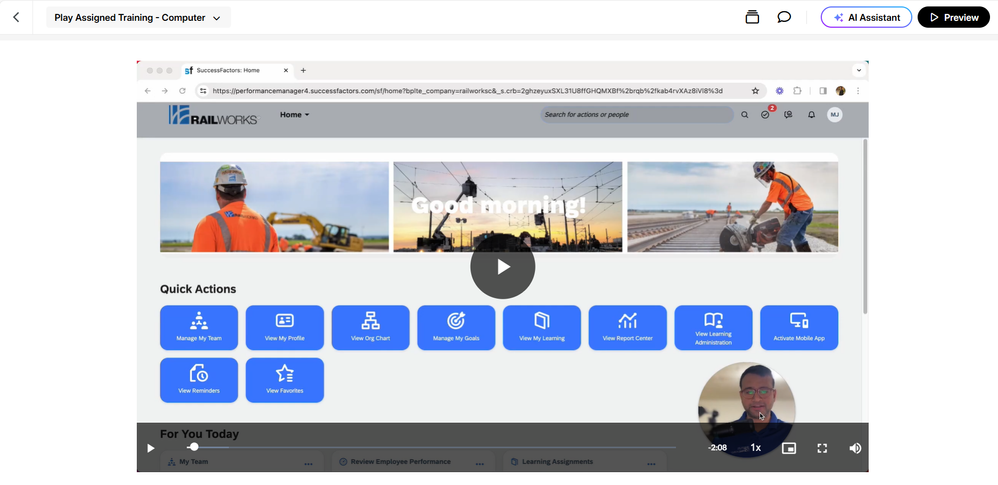This screenshot has width=998, height=485.
Task: Enter fullscreen video mode
Action: click(822, 448)
